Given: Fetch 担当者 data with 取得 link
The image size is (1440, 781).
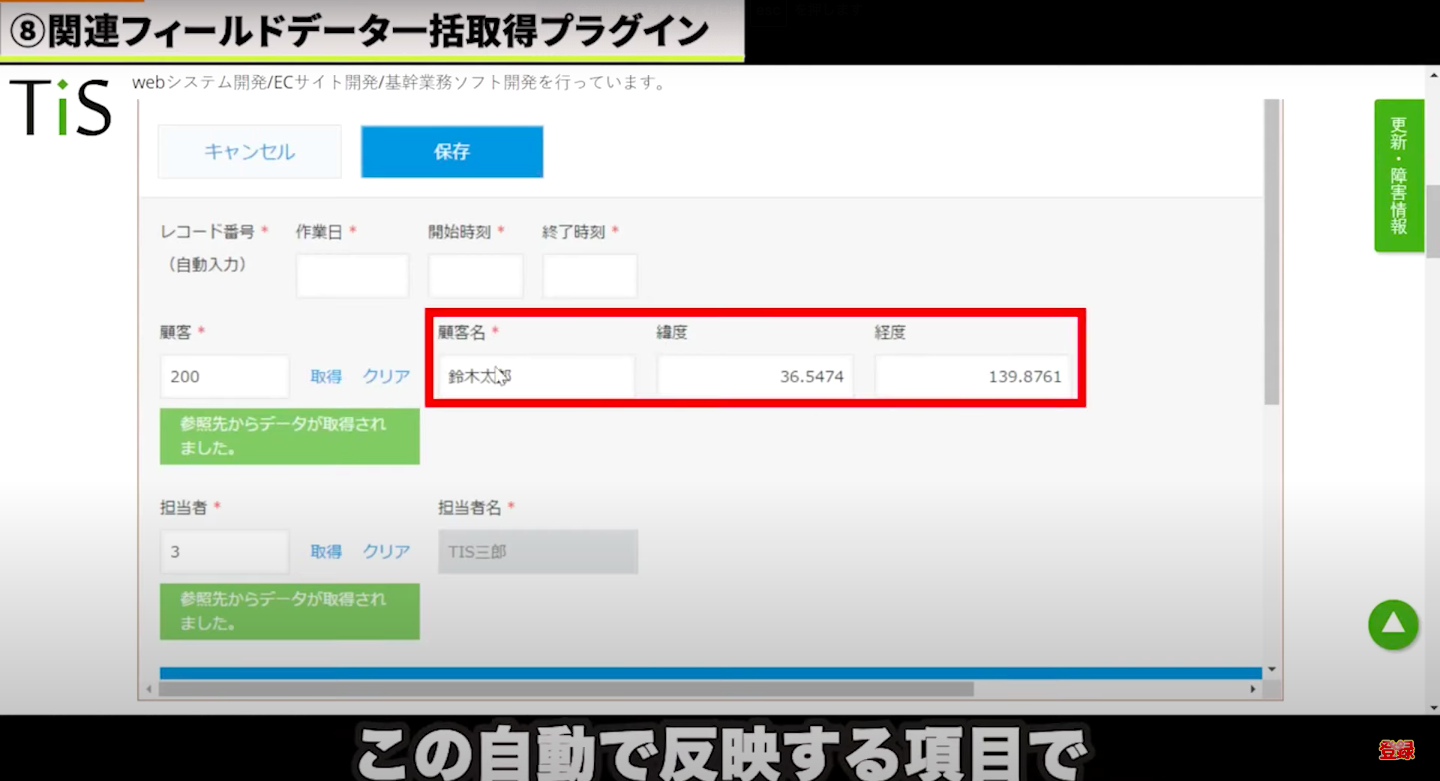Looking at the screenshot, I should coord(326,552).
